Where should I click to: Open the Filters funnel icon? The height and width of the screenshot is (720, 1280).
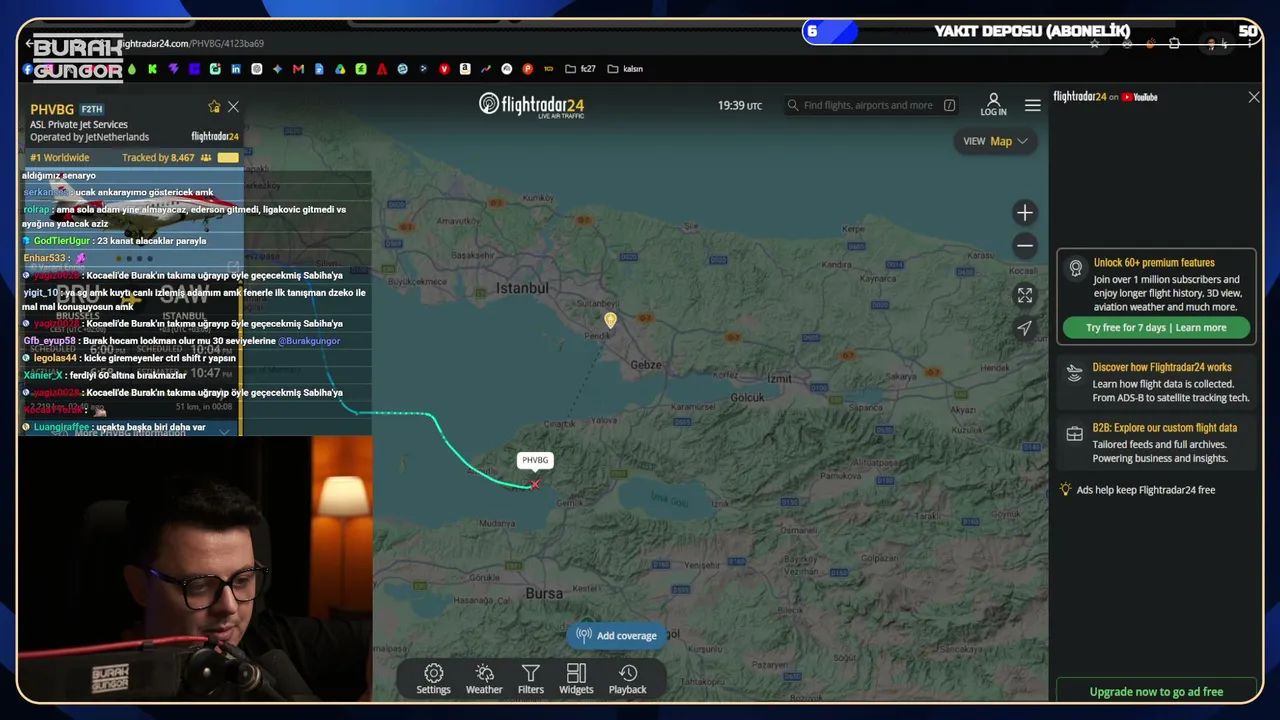[x=531, y=679]
